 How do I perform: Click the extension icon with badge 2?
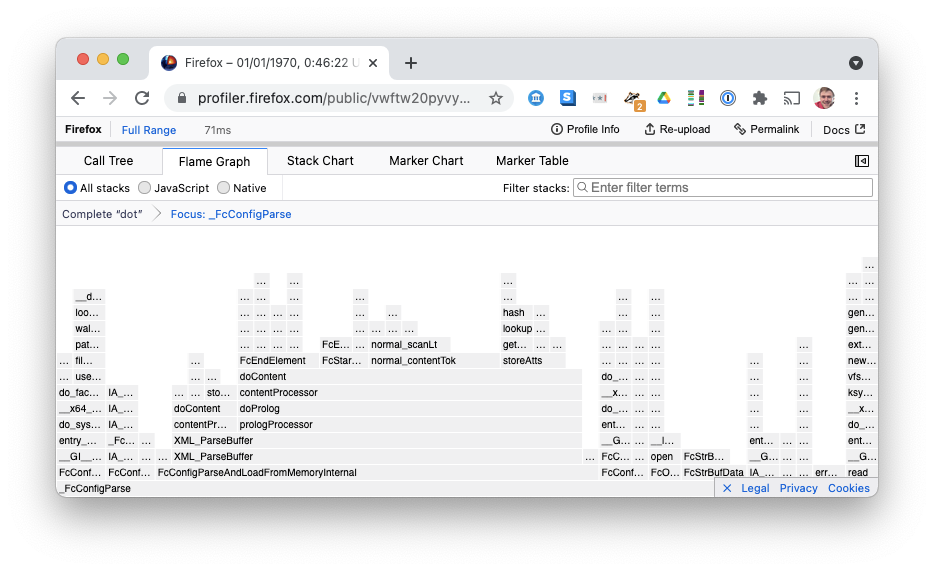coord(634,101)
